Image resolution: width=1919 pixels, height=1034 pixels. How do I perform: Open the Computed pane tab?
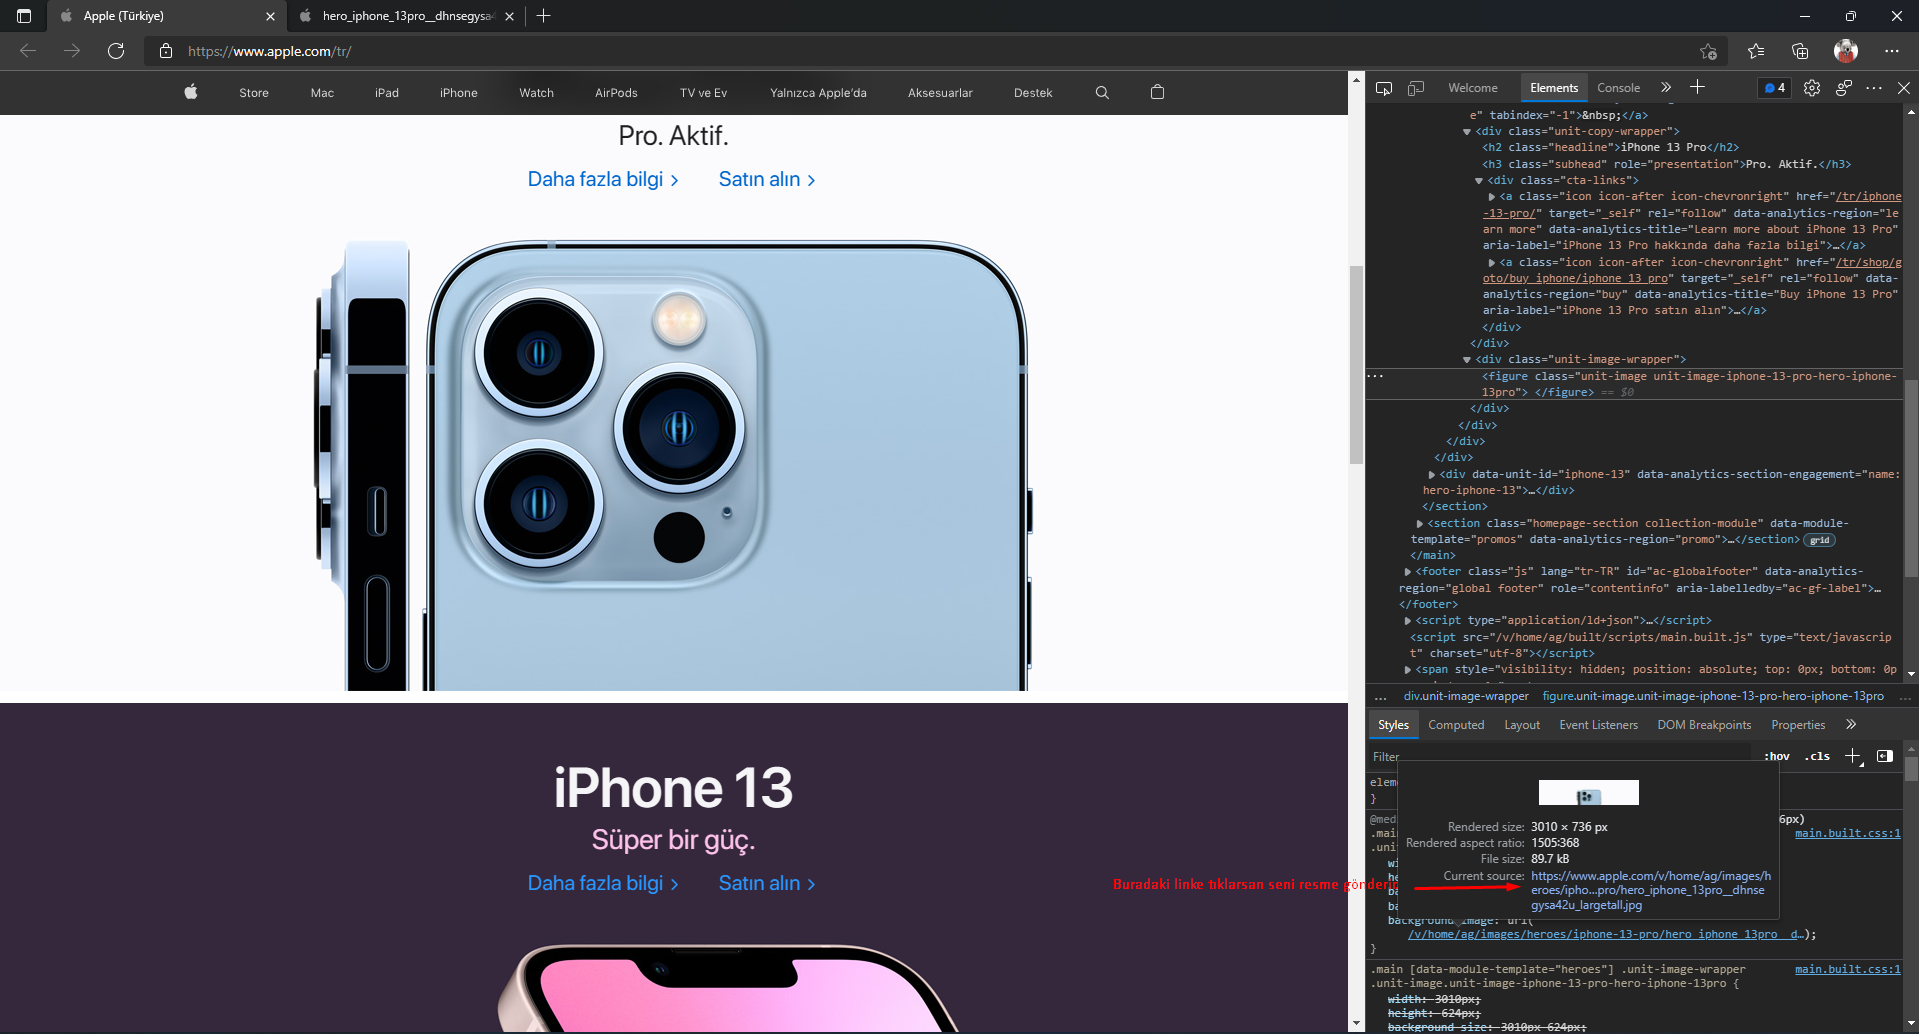[1456, 725]
